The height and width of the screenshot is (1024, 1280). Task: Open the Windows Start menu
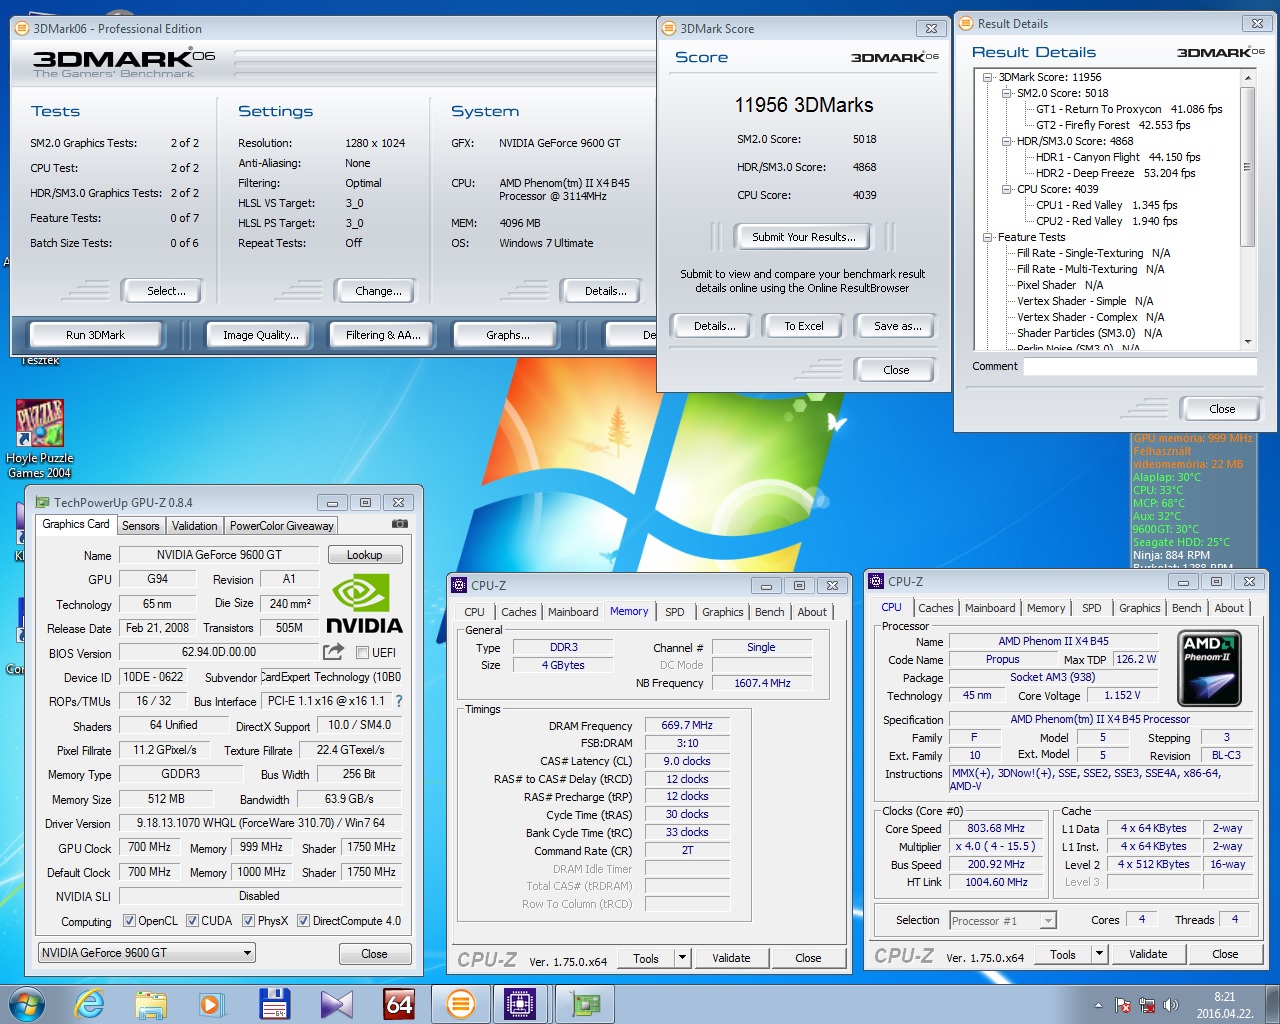(x=27, y=1003)
